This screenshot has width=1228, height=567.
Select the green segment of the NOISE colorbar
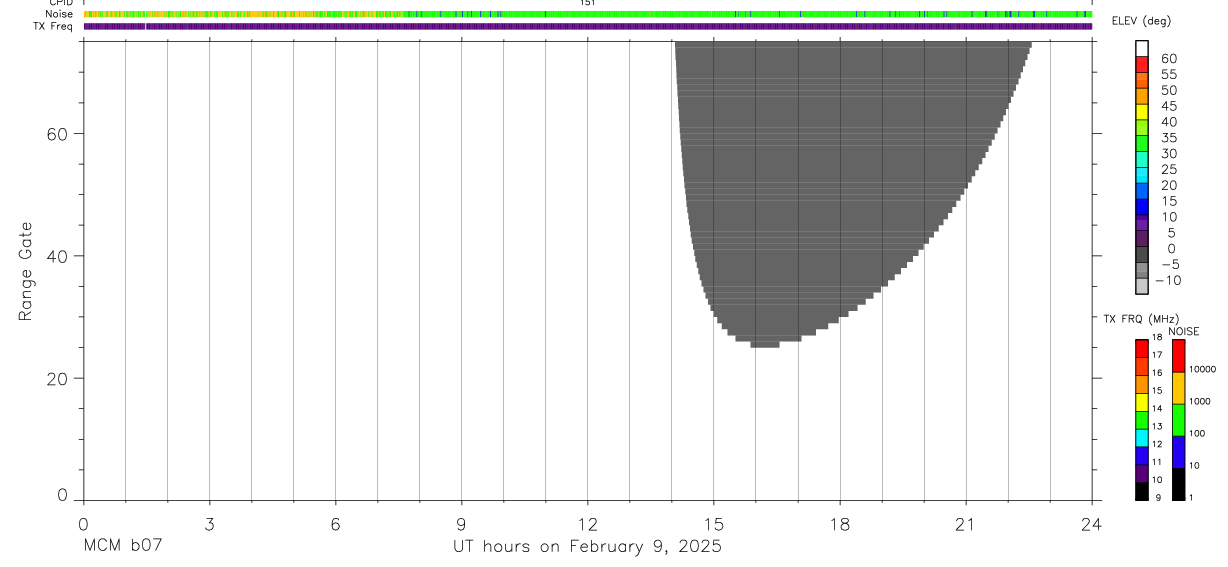1178,421
